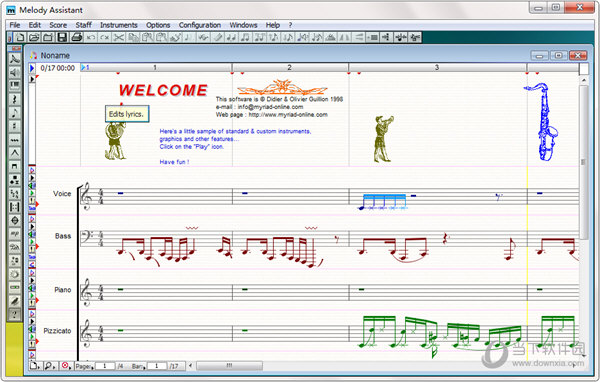Open the red target dropdown at bottom
This screenshot has height=382, width=600.
click(x=66, y=366)
